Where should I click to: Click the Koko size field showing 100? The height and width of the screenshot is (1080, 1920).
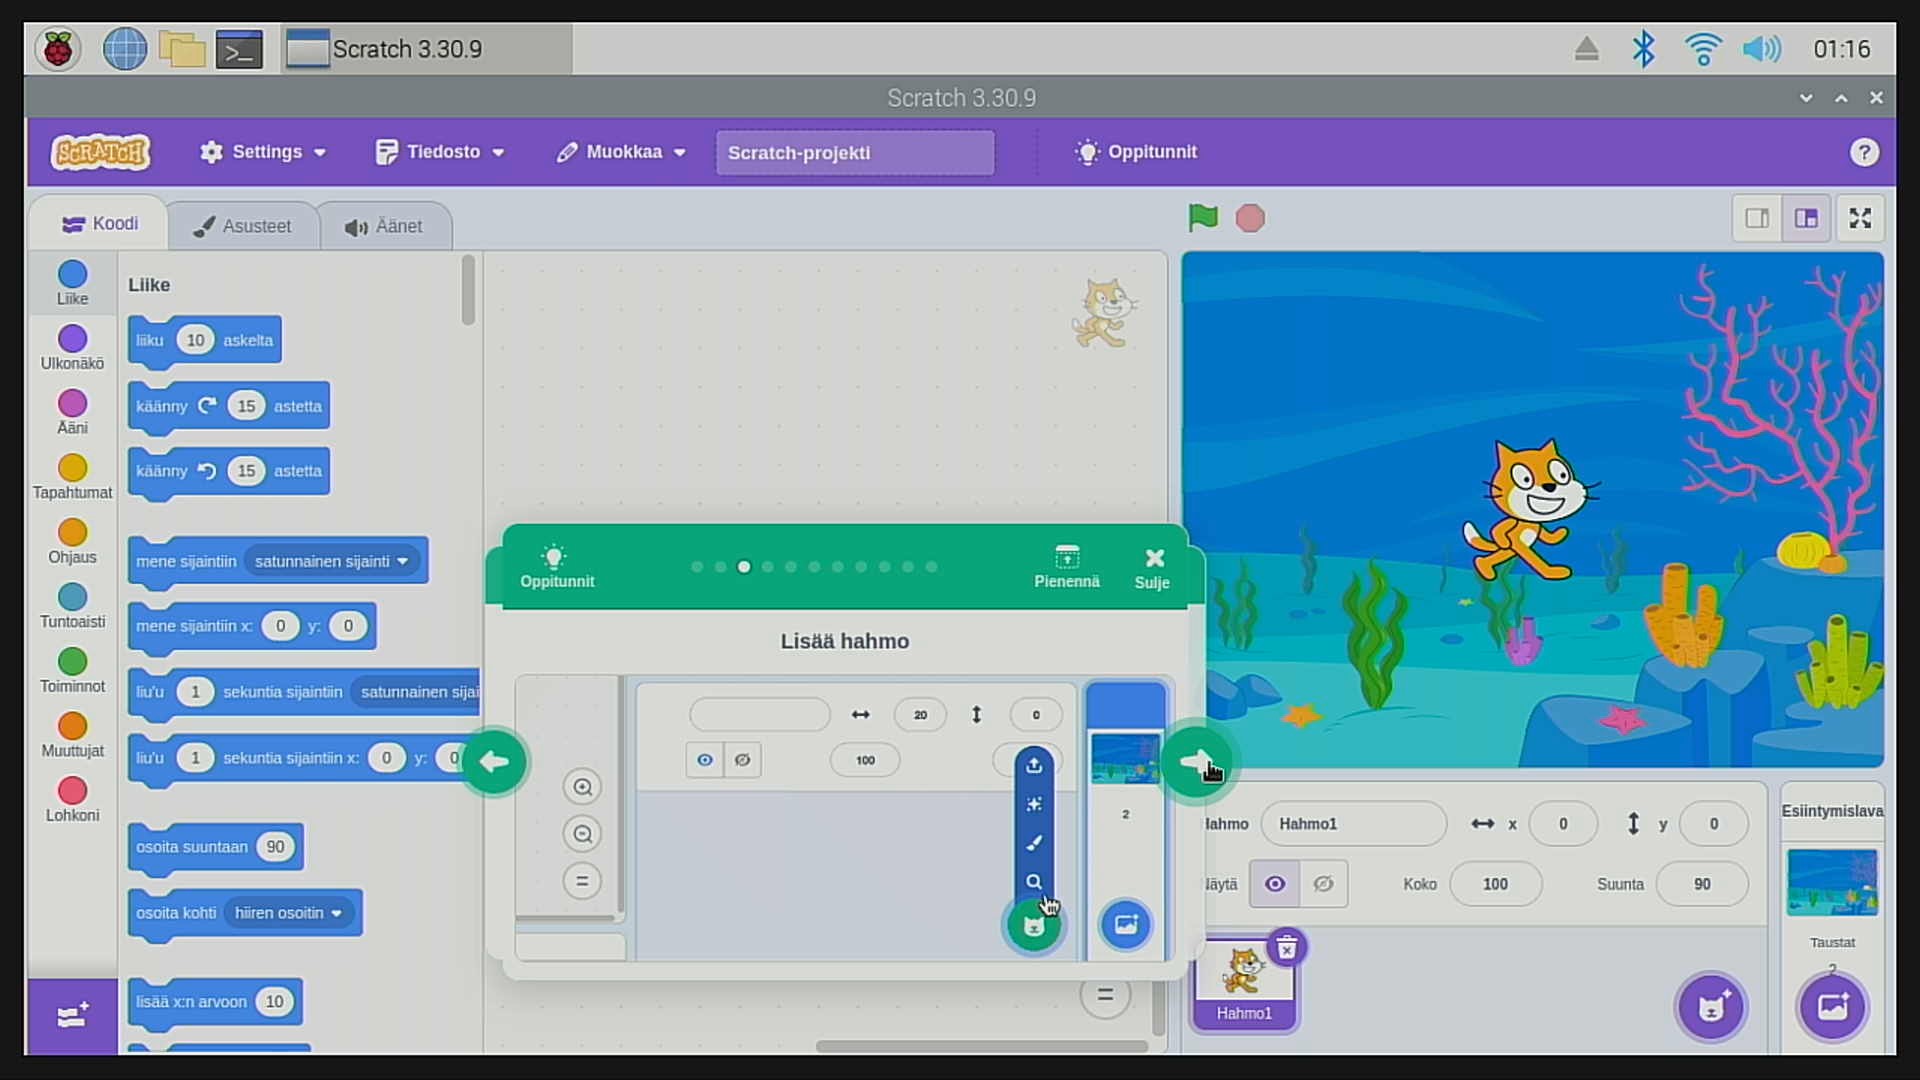click(1495, 884)
